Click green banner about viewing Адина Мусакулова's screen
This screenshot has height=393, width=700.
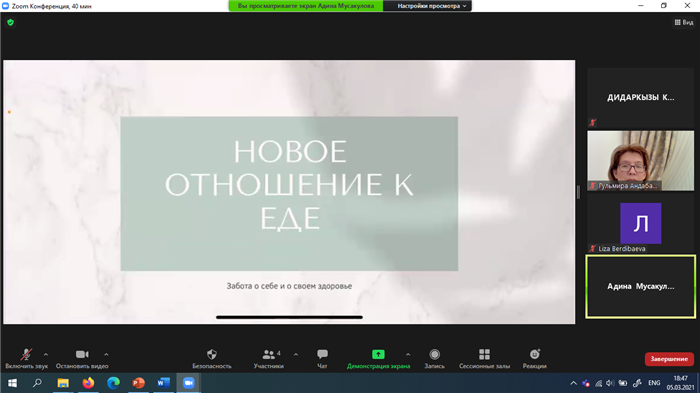[x=306, y=6]
